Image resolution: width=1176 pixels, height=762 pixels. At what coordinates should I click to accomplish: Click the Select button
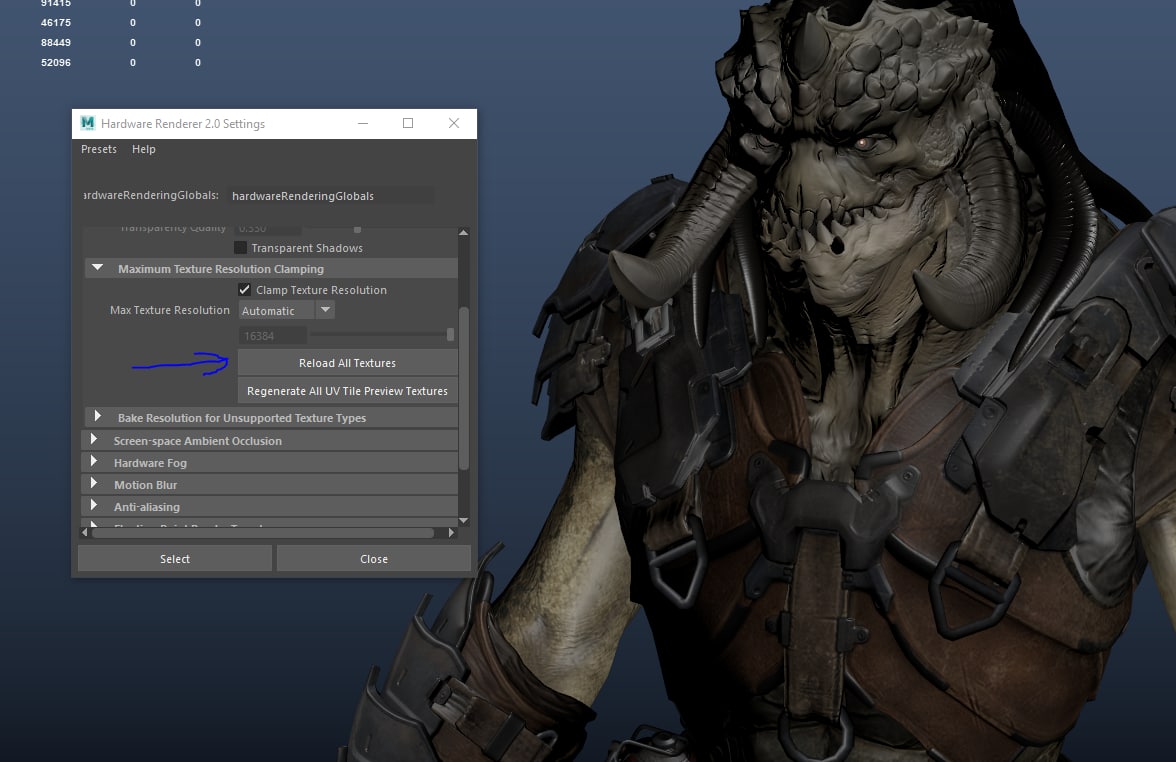tap(175, 559)
